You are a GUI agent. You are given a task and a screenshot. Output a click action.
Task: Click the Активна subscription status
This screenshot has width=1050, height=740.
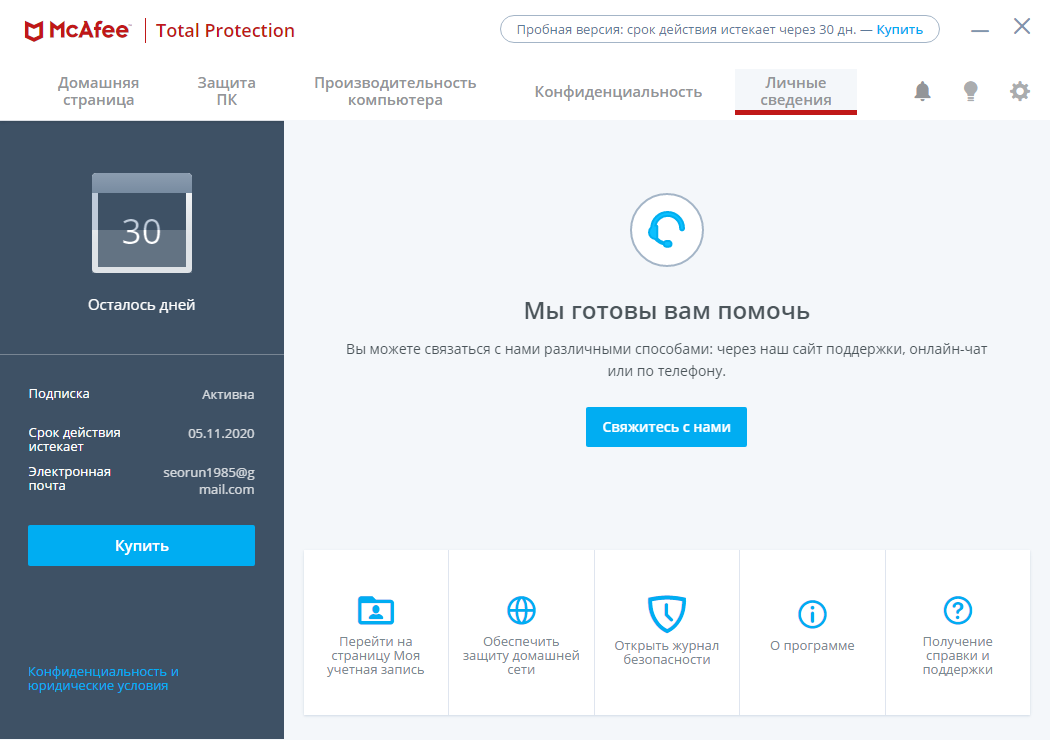[x=228, y=394]
